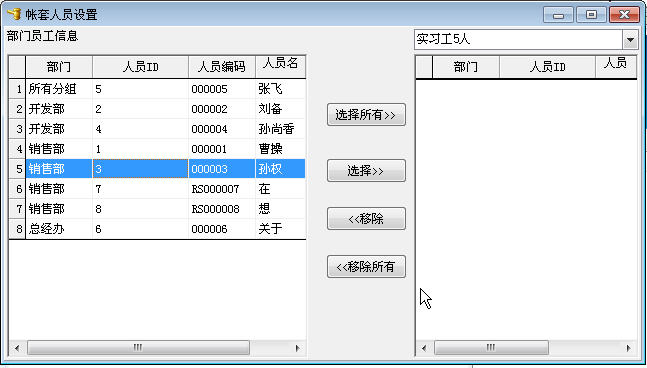Select row number 1 header
Image resolution: width=647 pixels, height=368 pixels.
(17, 89)
